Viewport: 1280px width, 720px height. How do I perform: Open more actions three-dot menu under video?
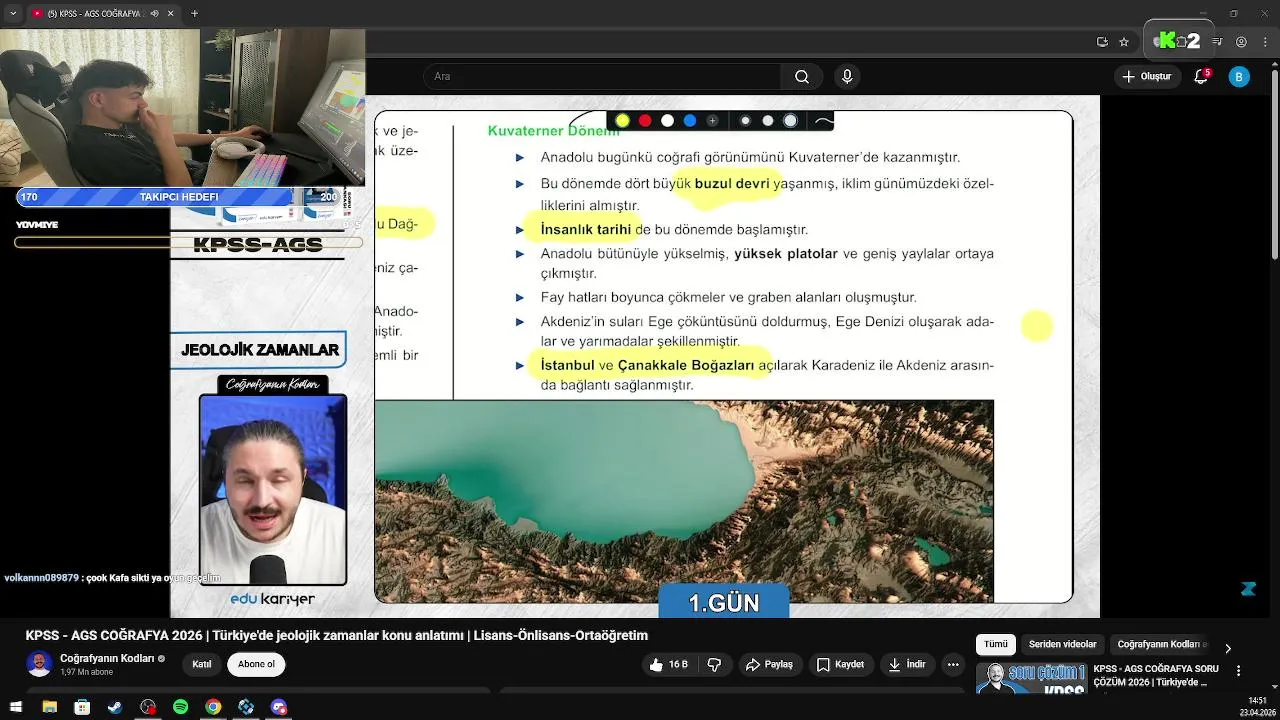(x=953, y=665)
